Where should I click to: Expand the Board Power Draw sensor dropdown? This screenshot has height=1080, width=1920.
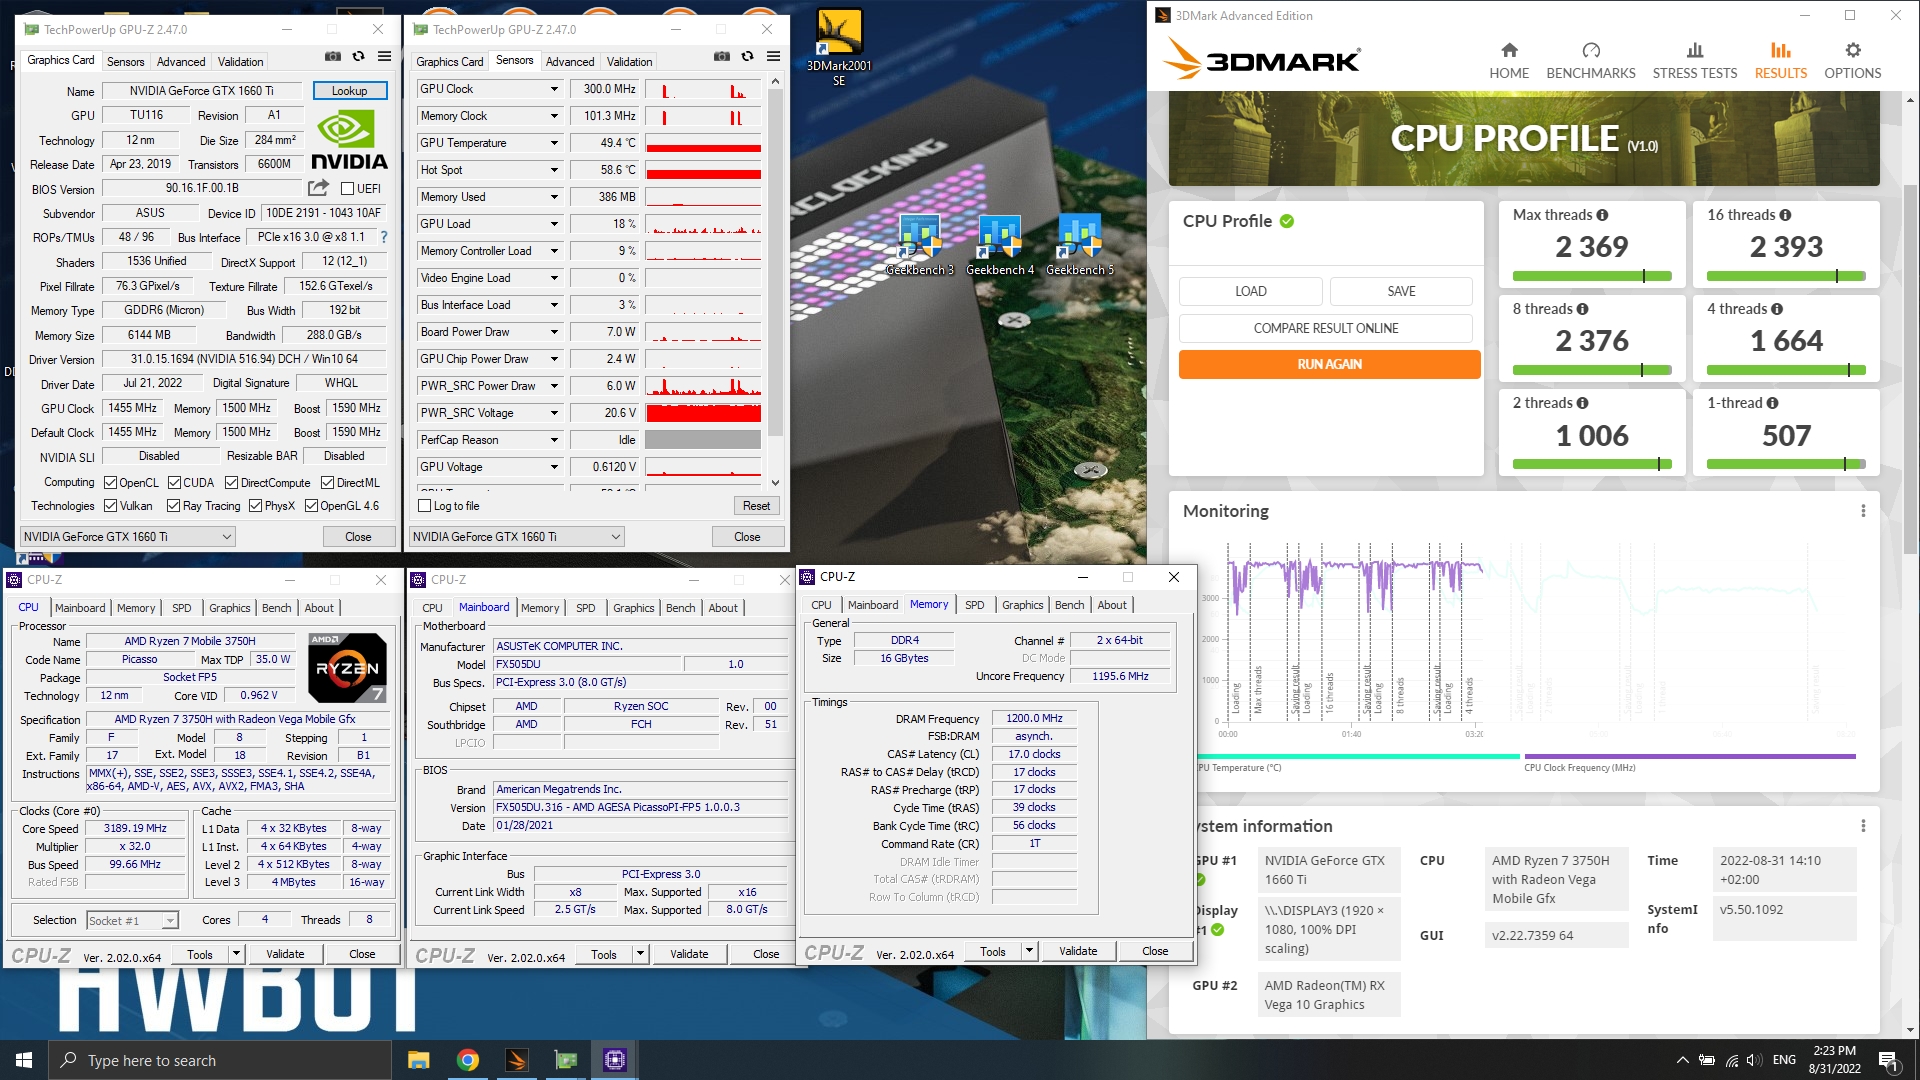554,332
